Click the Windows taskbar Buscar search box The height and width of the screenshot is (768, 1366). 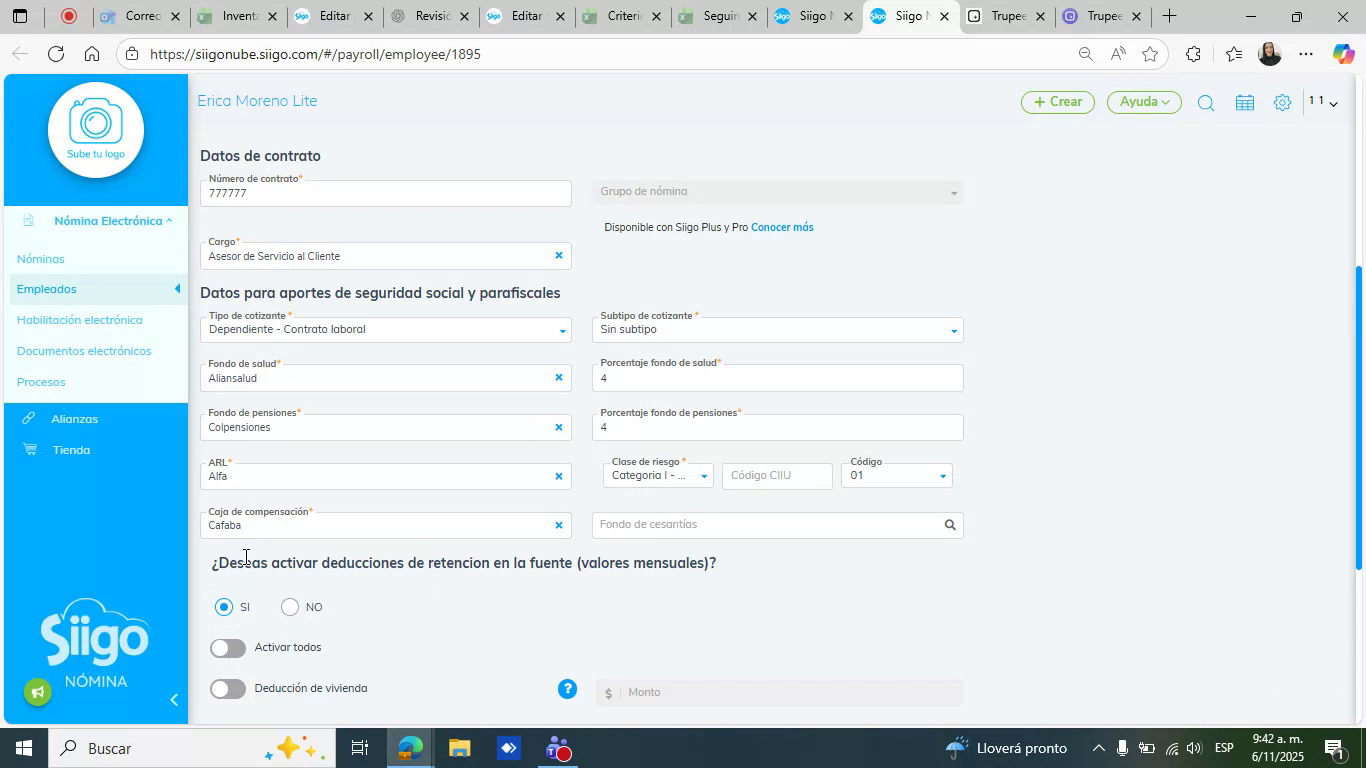click(190, 748)
